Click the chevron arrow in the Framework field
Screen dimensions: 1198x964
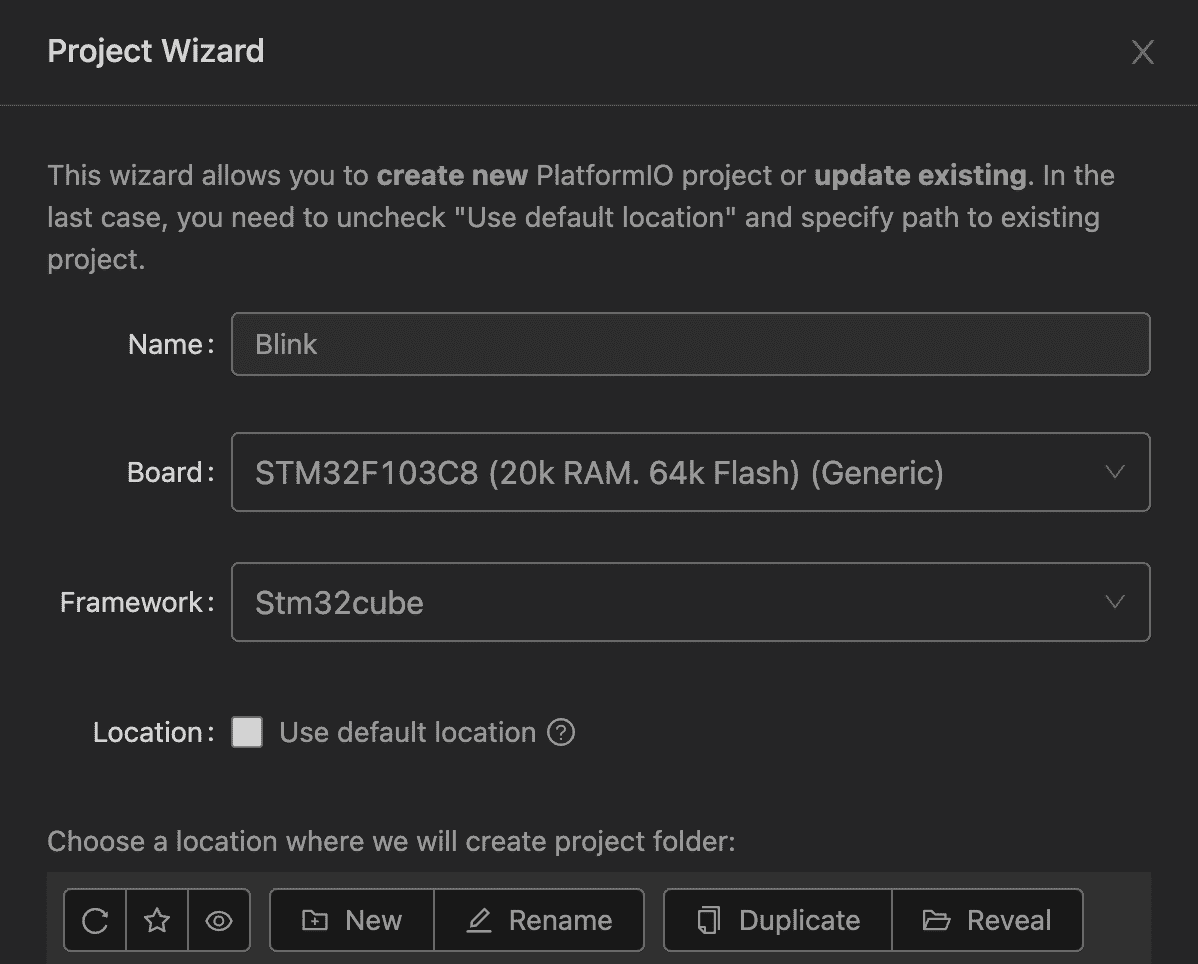pyautogui.click(x=1115, y=602)
